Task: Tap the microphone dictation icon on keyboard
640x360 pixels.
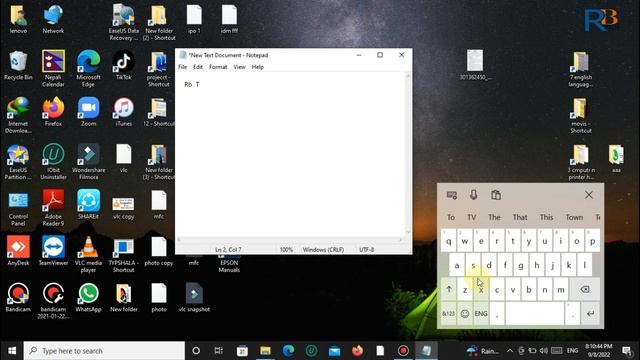Action: pyautogui.click(x=473, y=195)
